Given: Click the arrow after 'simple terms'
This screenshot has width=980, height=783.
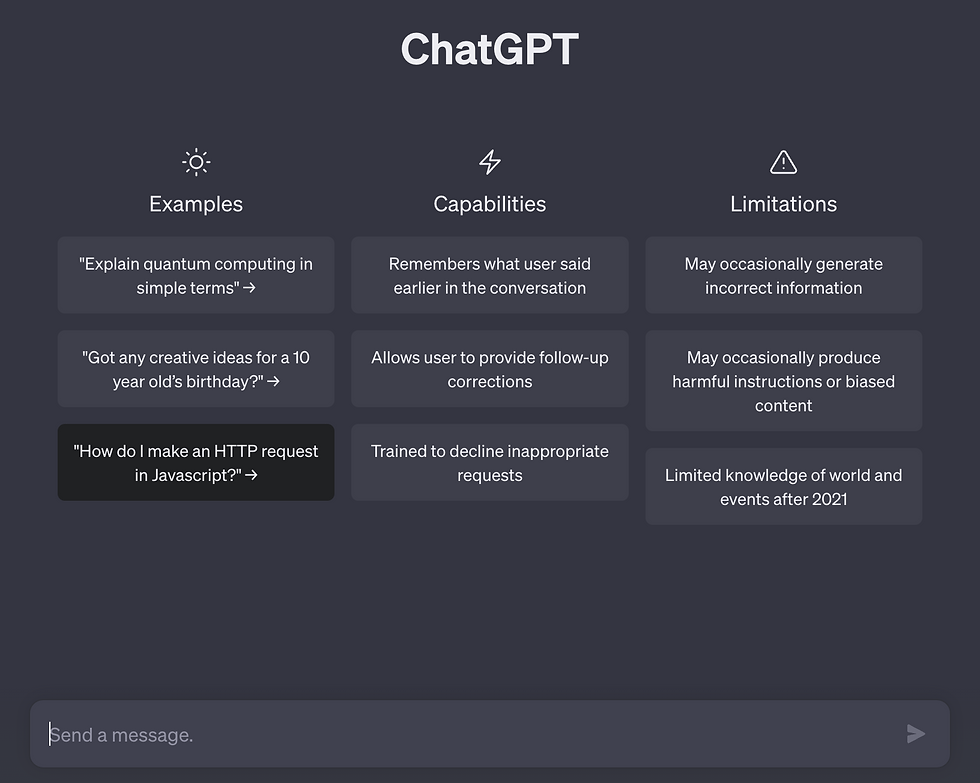Looking at the screenshot, I should [250, 288].
